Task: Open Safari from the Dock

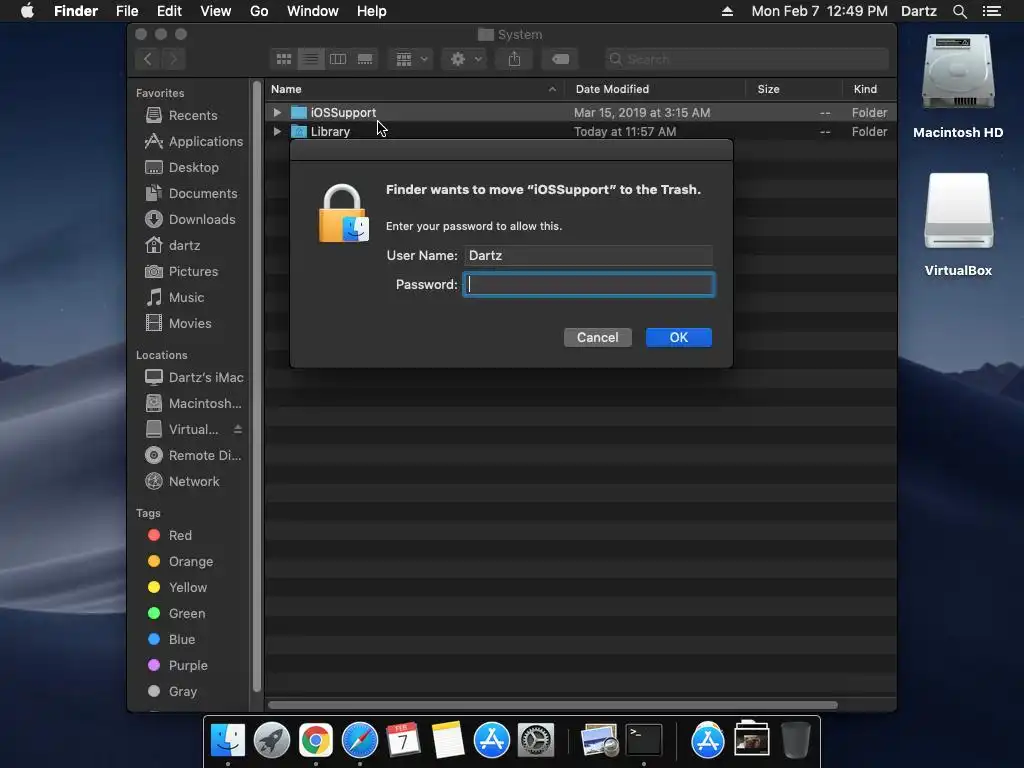Action: [360, 741]
